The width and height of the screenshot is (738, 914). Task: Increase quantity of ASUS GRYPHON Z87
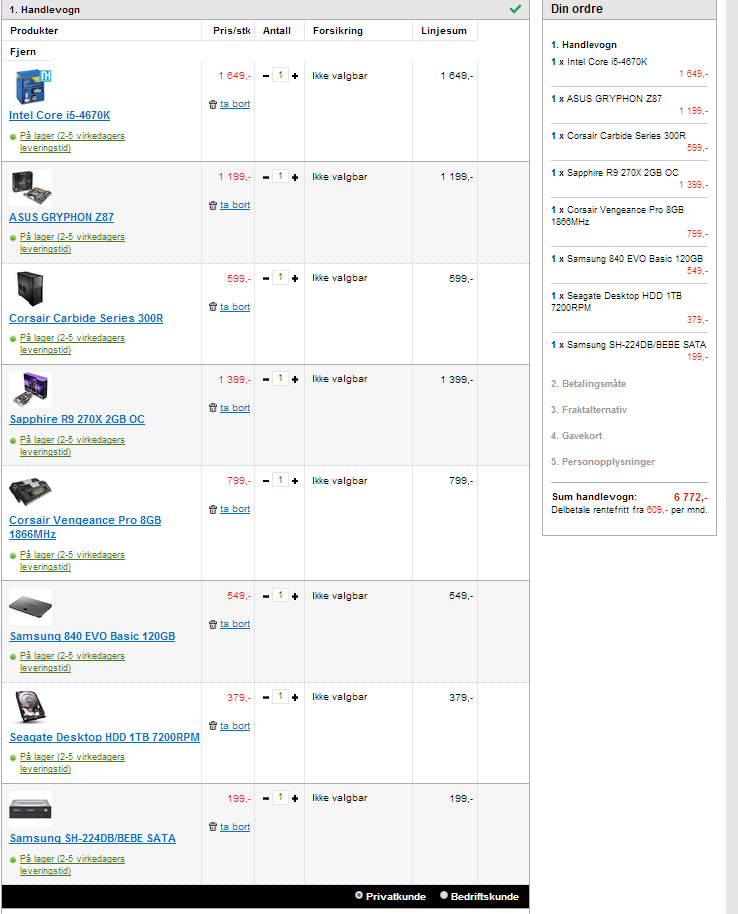coord(295,177)
